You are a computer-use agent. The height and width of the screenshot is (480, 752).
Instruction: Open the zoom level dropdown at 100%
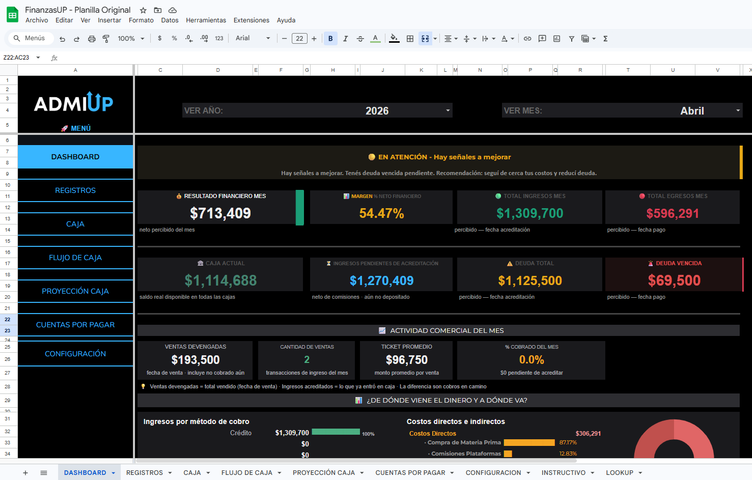(130, 38)
